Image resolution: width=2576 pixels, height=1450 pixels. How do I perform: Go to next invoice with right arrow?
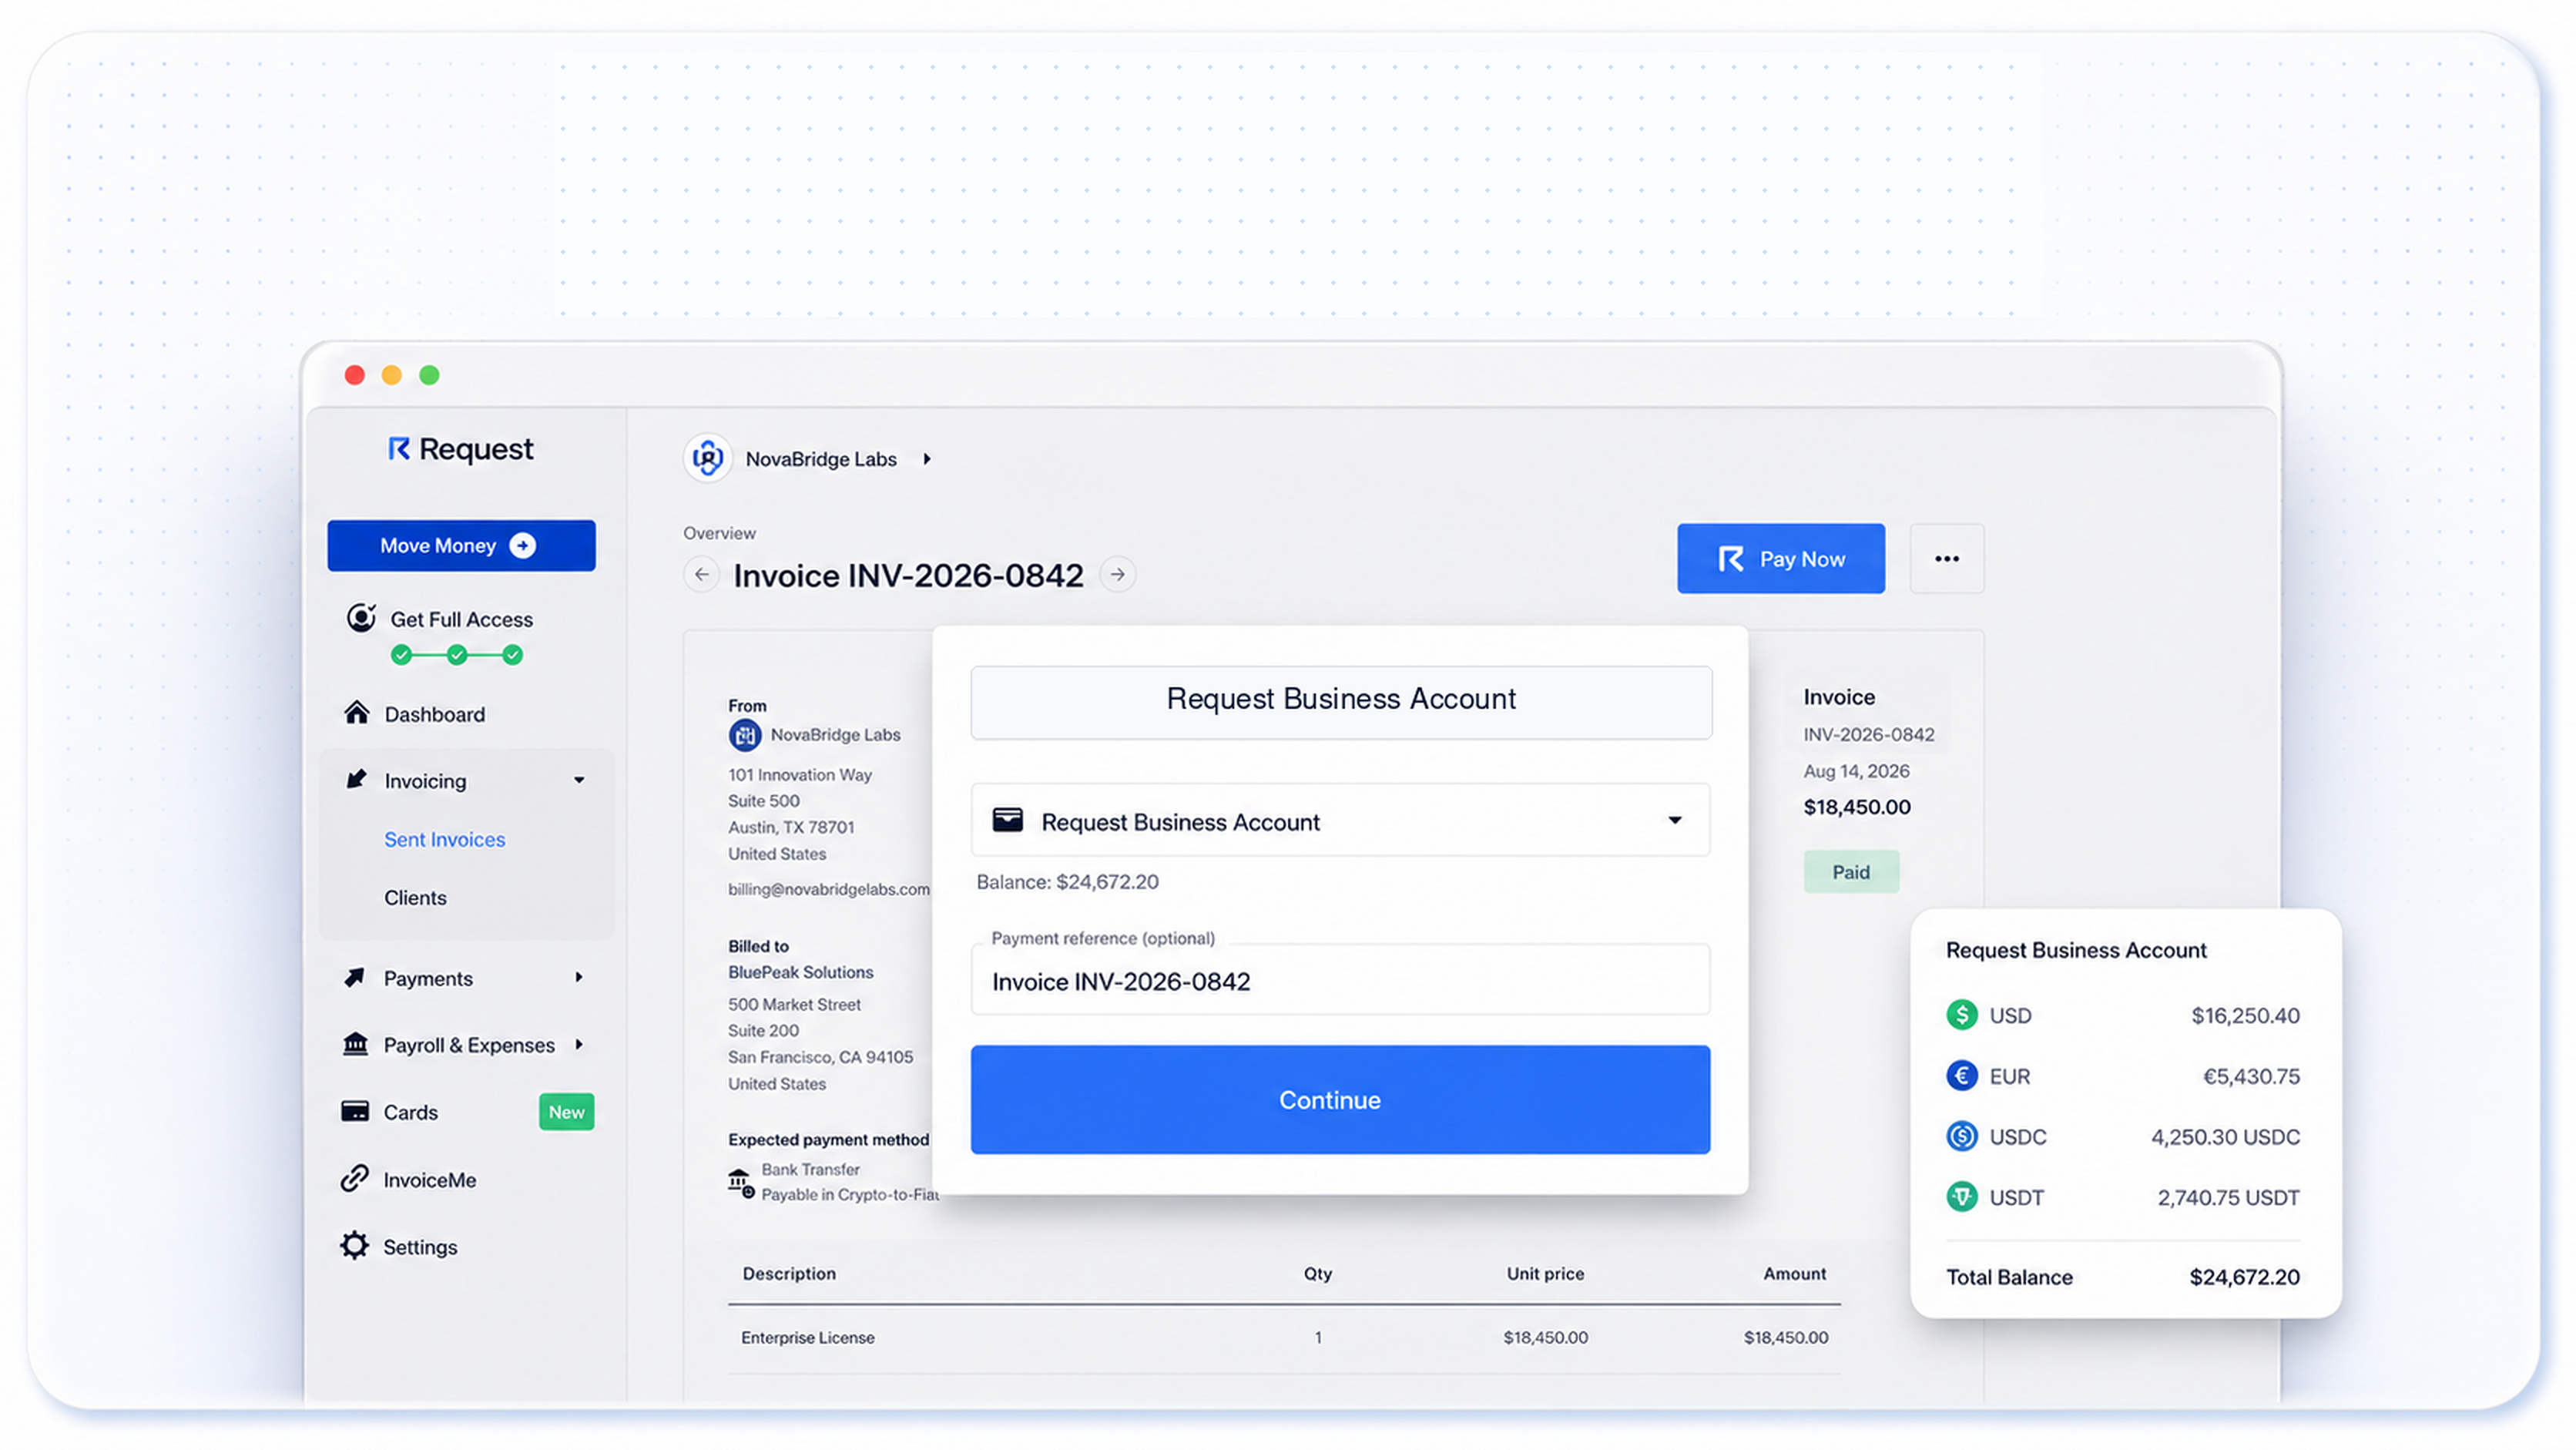point(1118,575)
